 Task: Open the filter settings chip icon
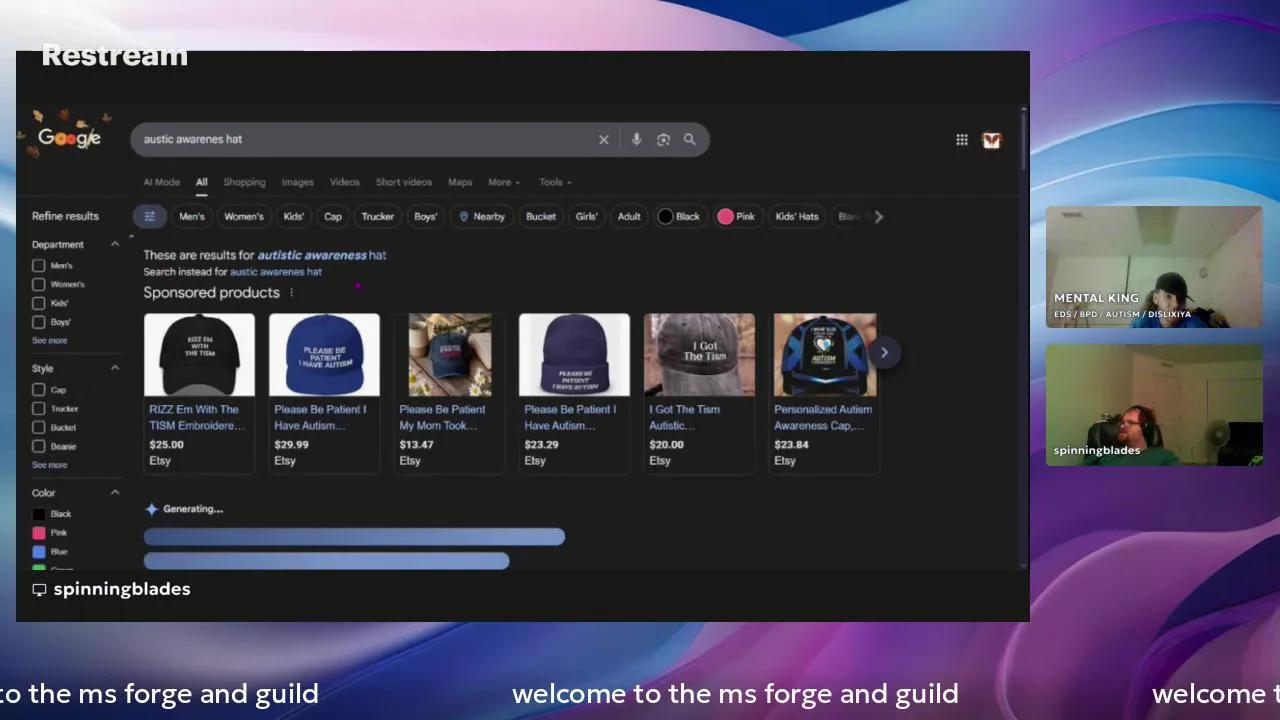[149, 216]
